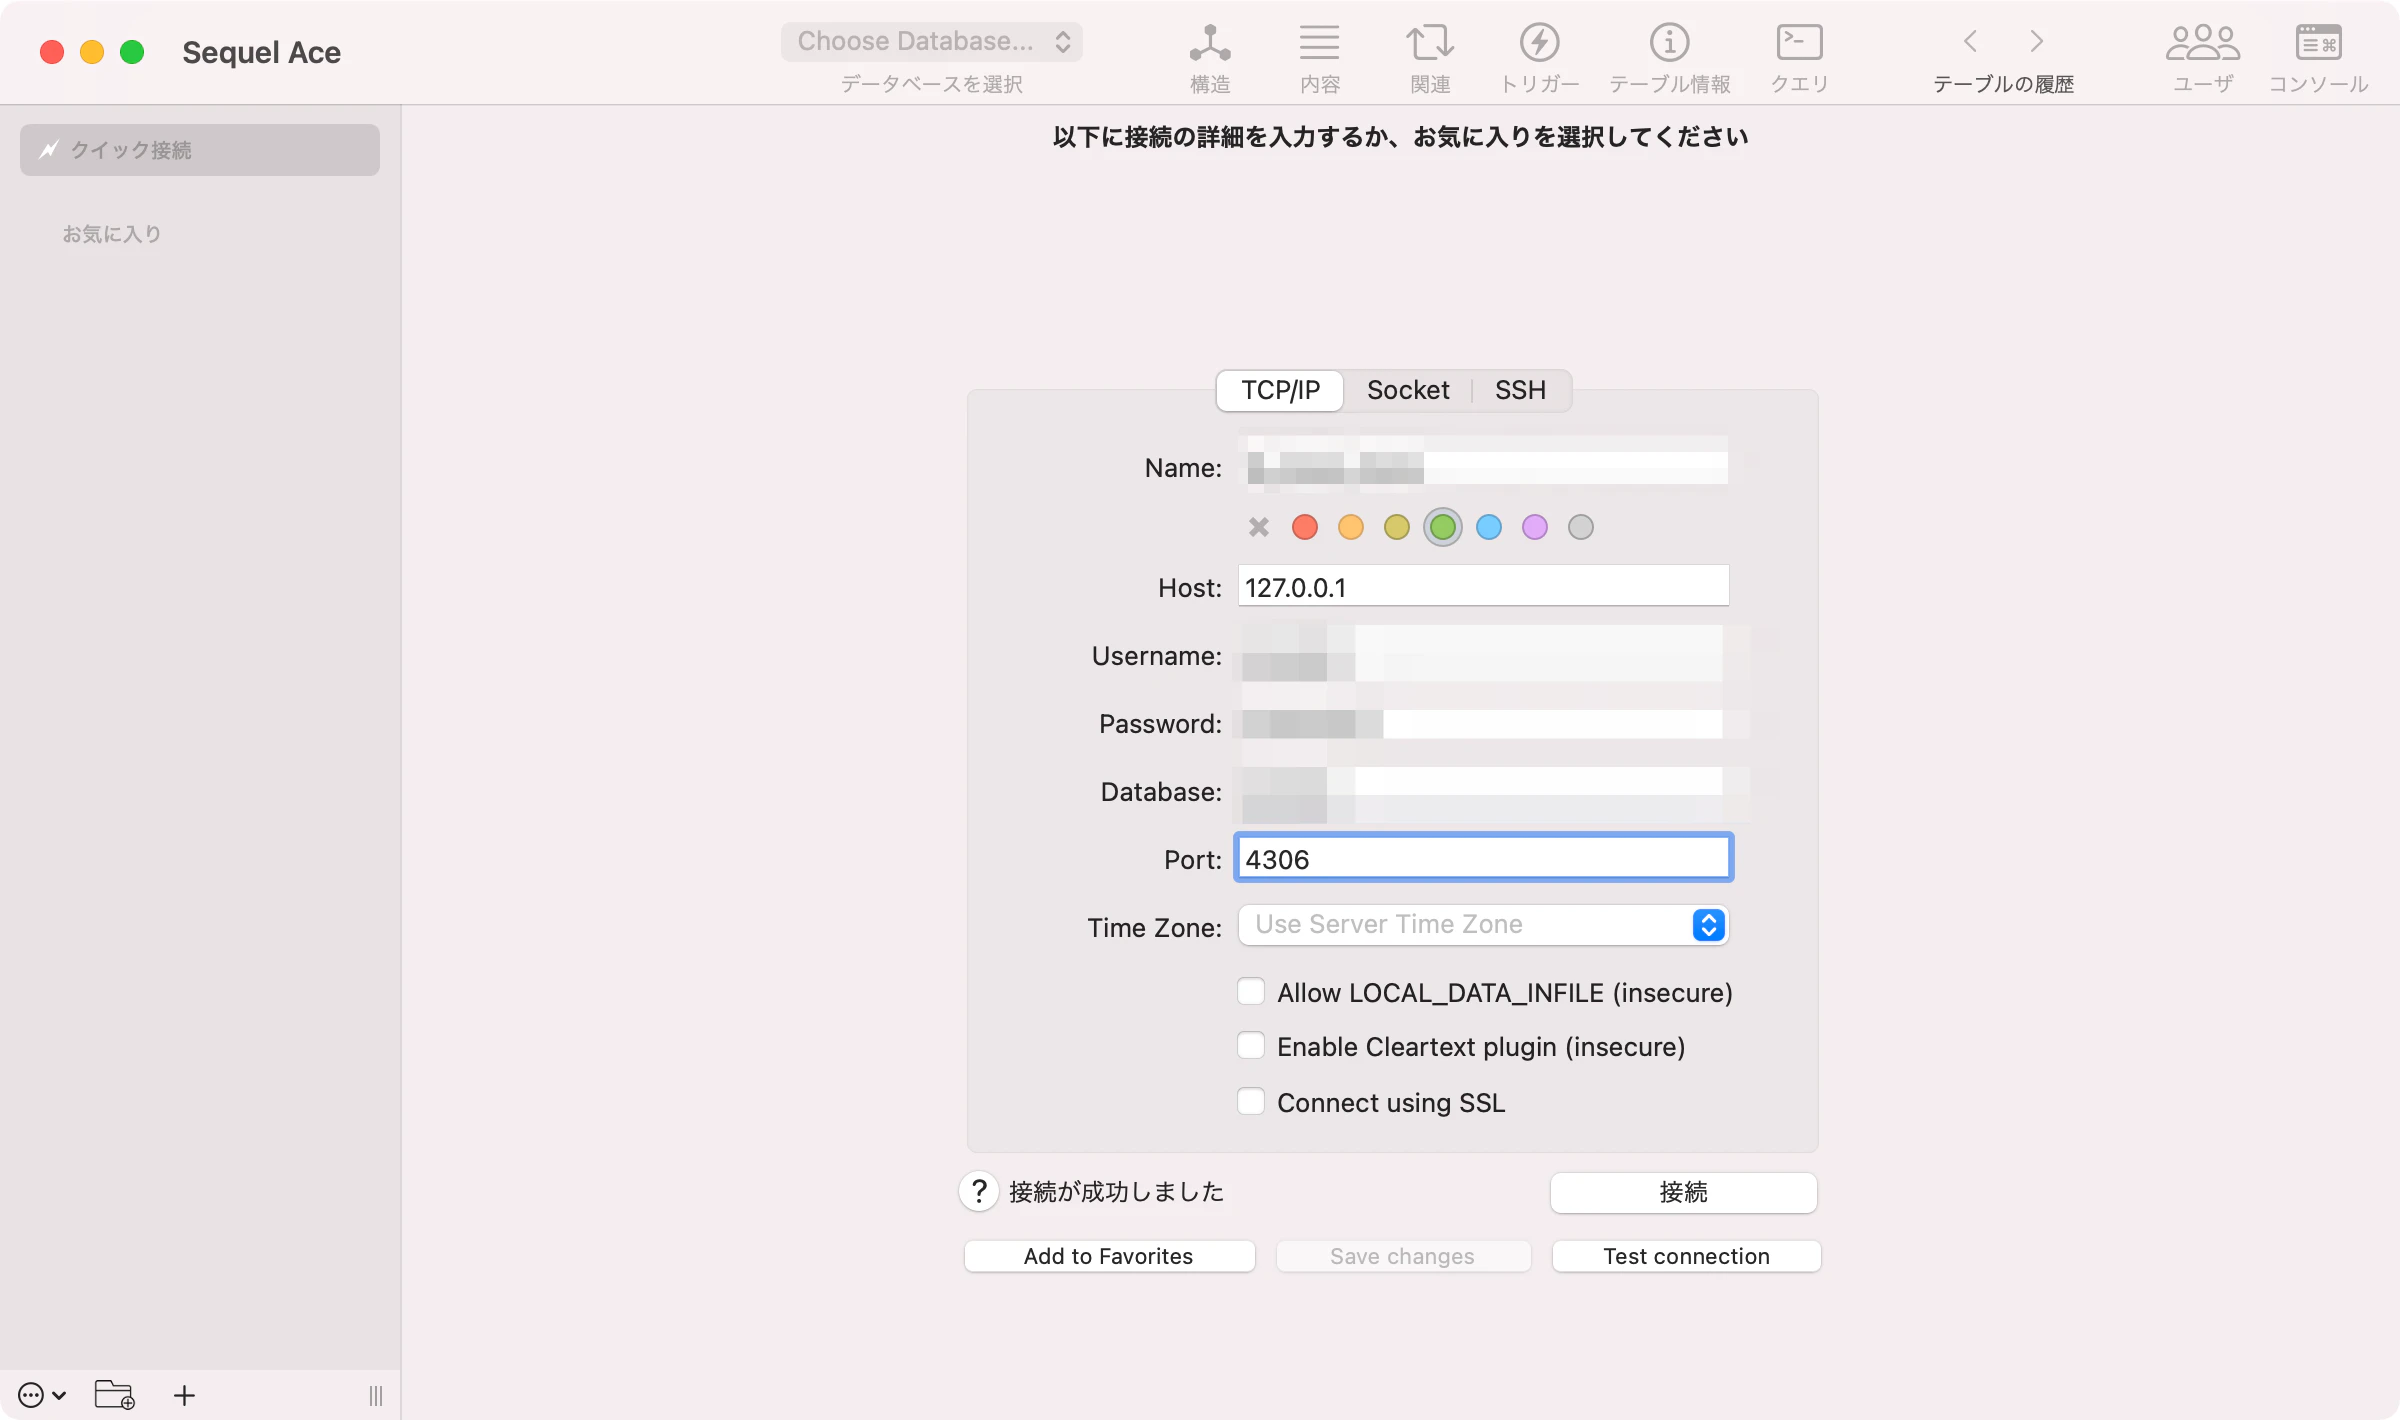Click the Test connection button
This screenshot has height=1420, width=2400.
pos(1686,1256)
